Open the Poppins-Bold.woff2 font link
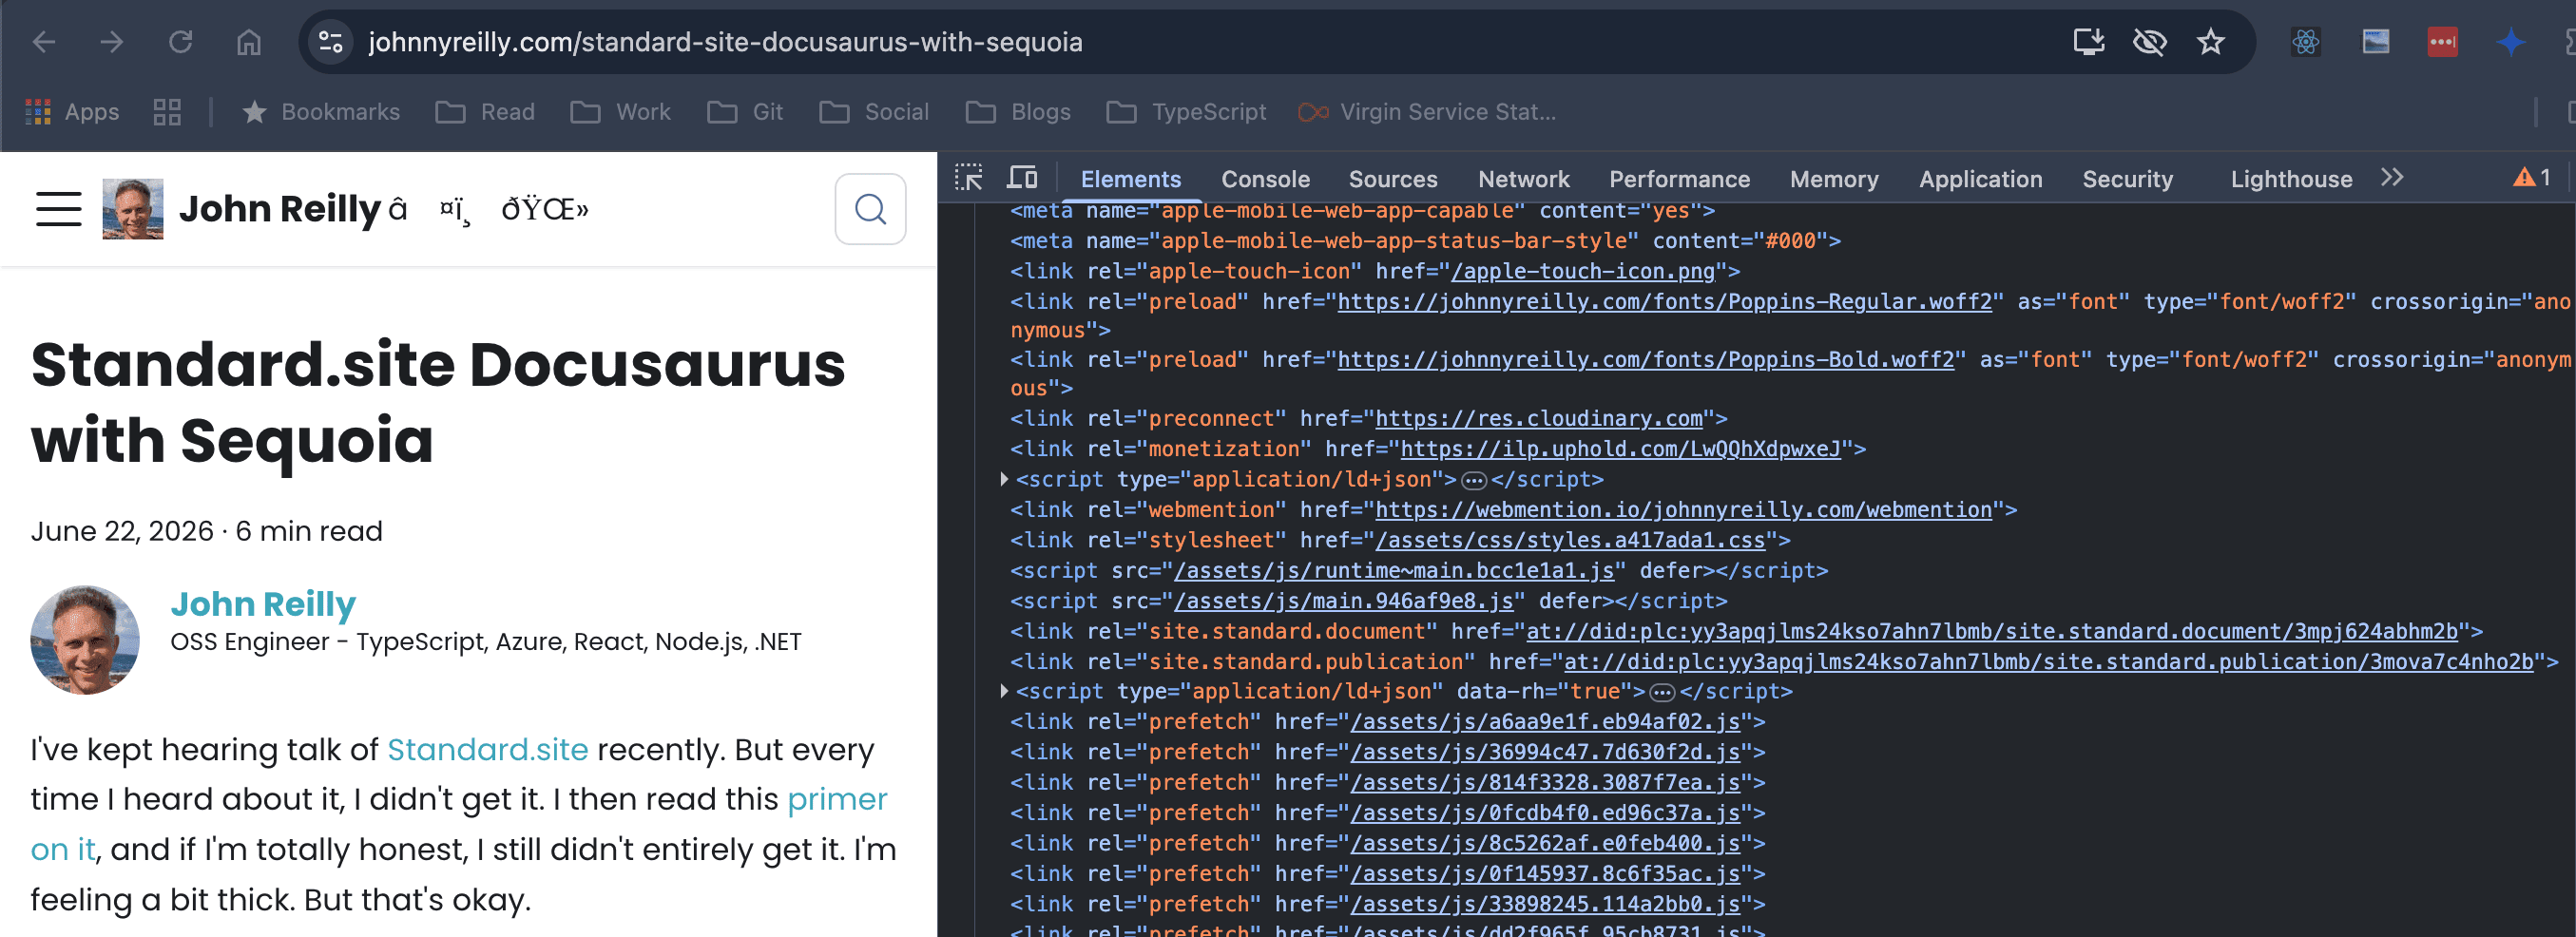 [x=1646, y=359]
